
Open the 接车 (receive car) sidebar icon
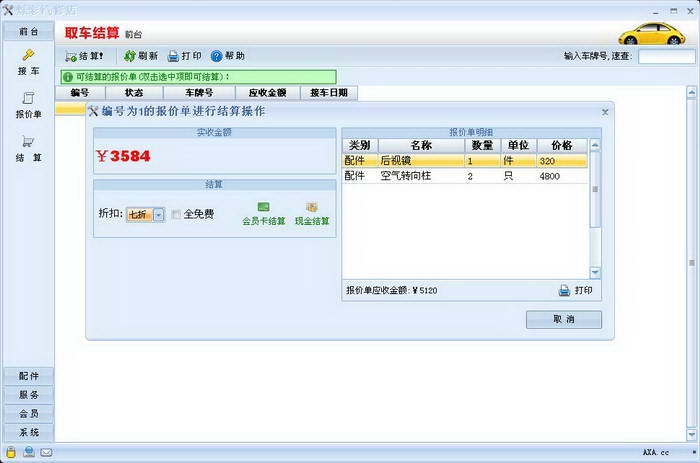pos(29,62)
